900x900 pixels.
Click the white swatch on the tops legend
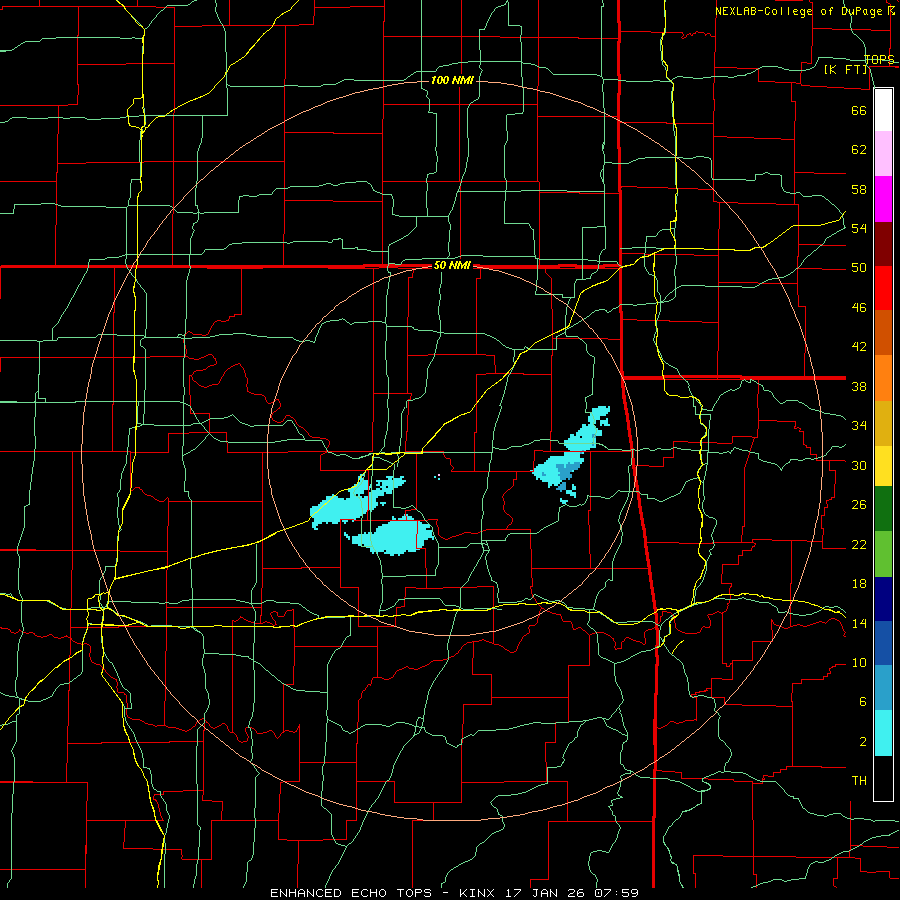click(883, 110)
